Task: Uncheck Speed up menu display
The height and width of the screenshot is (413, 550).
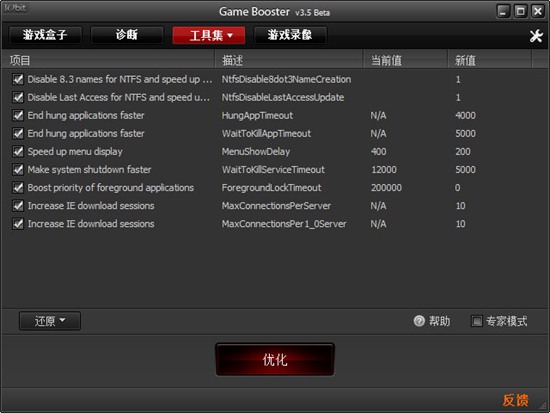Action: click(18, 152)
